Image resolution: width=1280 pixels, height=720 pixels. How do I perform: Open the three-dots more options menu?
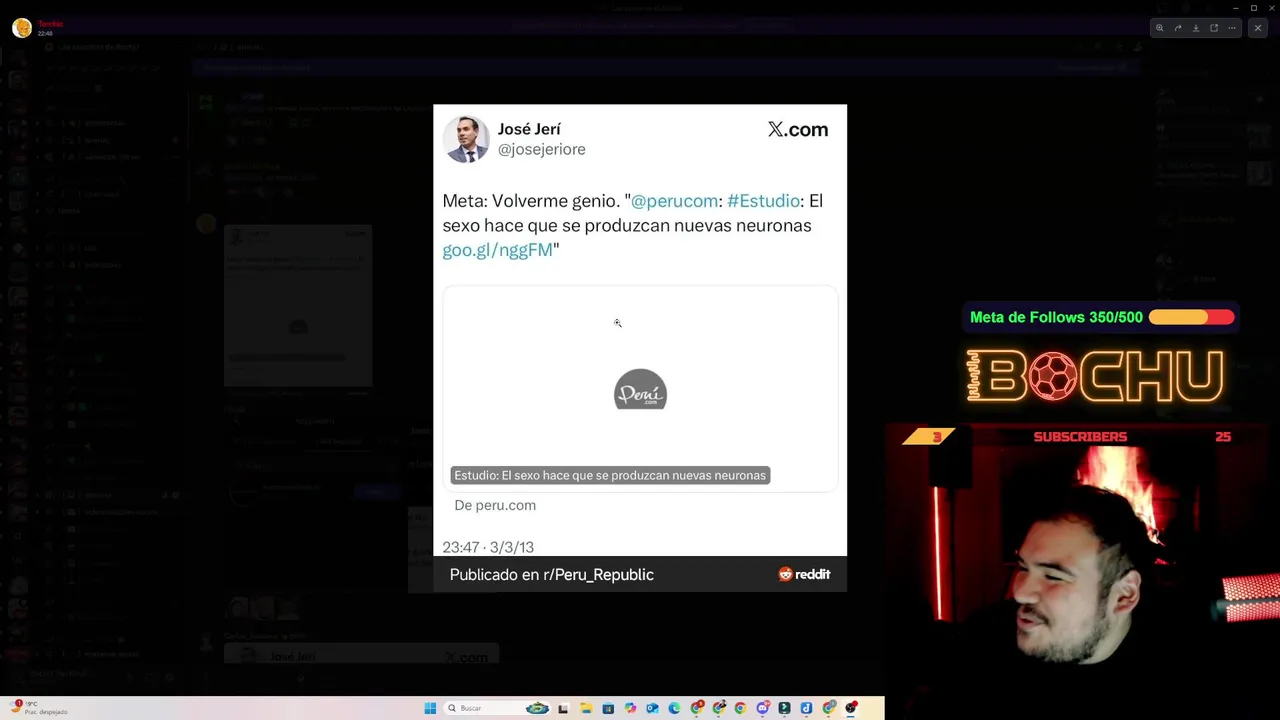point(1234,28)
